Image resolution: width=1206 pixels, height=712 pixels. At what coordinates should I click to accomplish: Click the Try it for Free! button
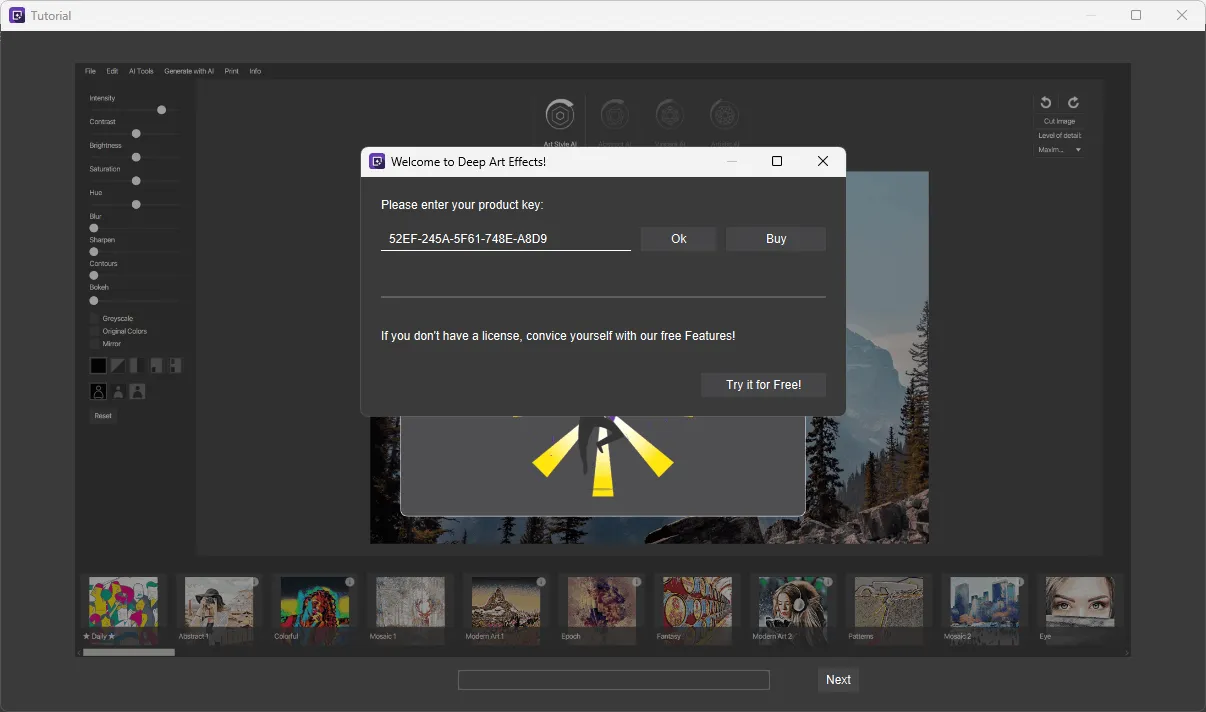coord(763,385)
